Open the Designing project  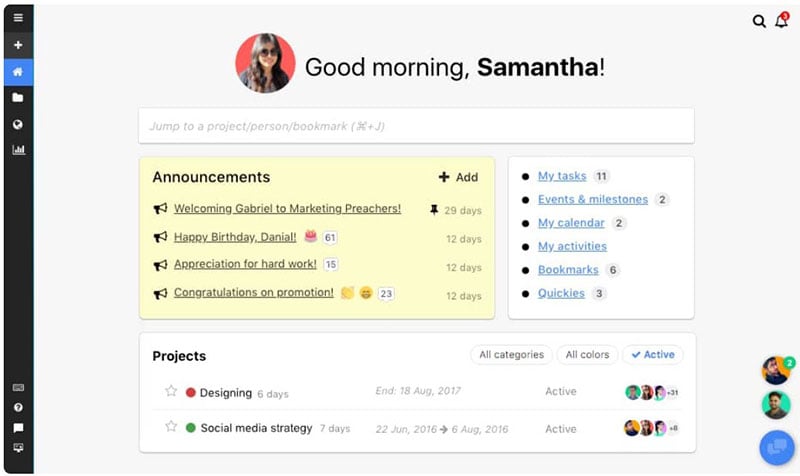pos(226,393)
